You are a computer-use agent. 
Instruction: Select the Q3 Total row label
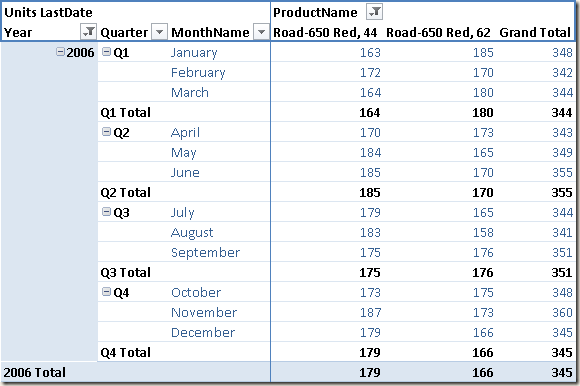coord(125,272)
